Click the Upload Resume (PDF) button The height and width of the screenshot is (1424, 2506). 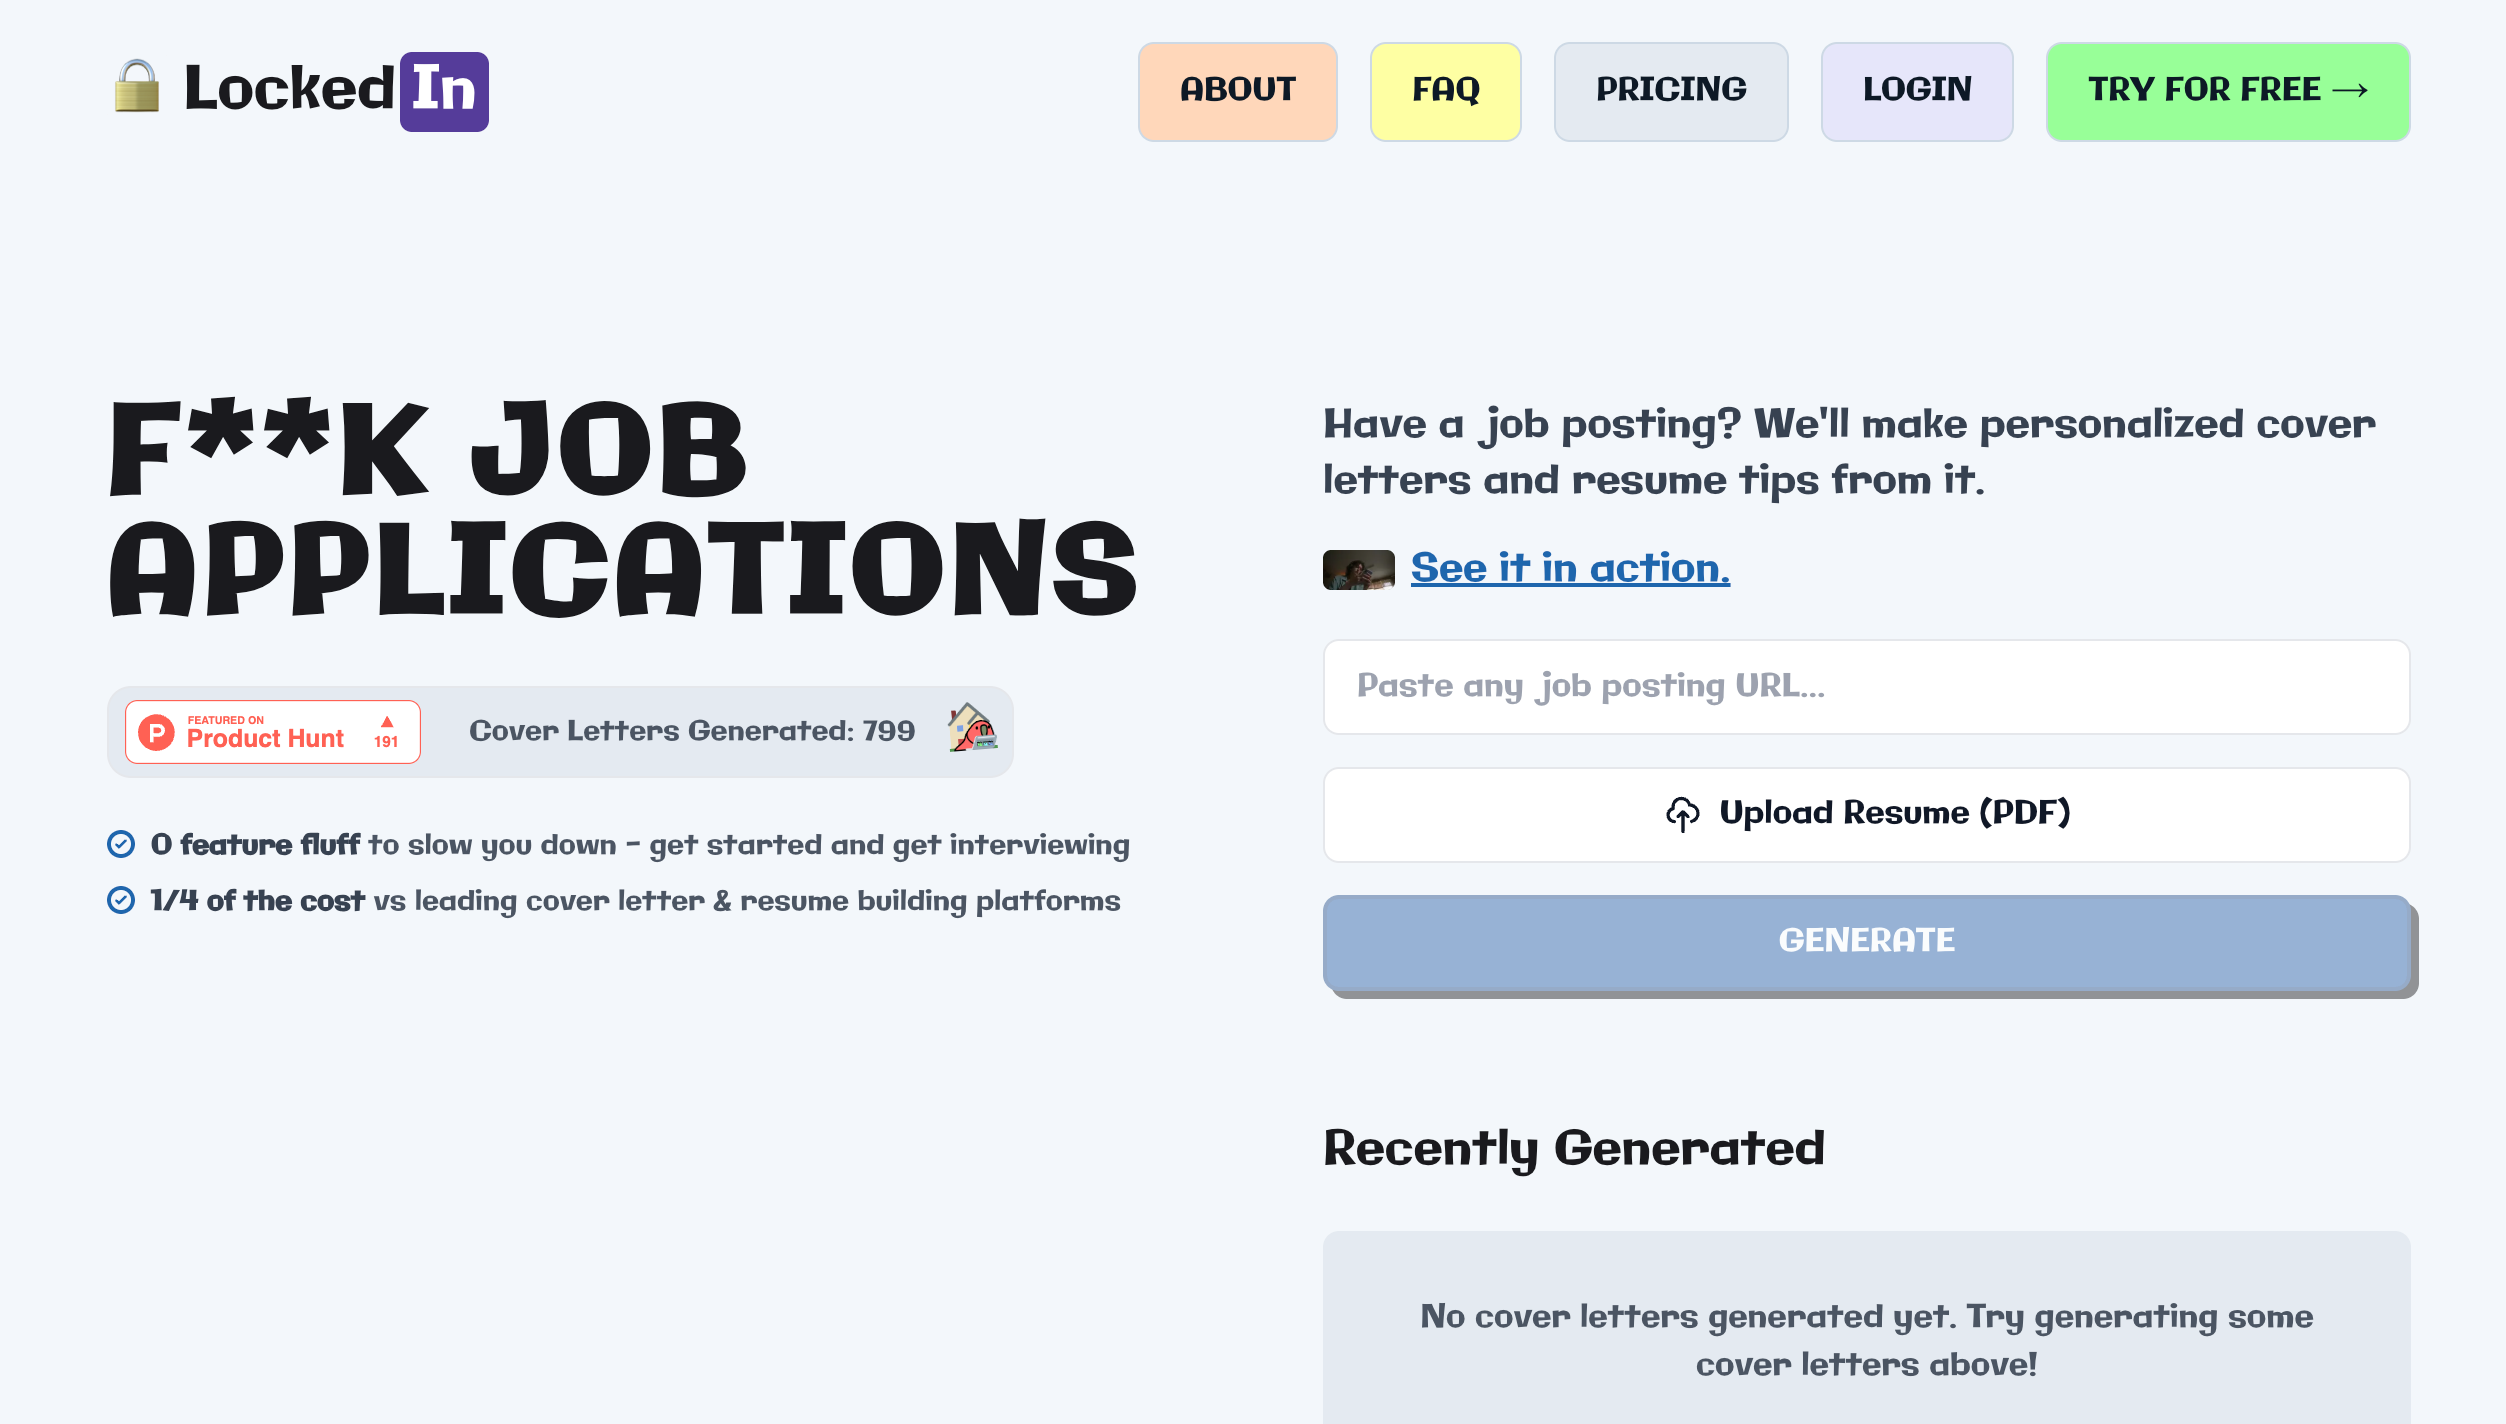(1866, 814)
